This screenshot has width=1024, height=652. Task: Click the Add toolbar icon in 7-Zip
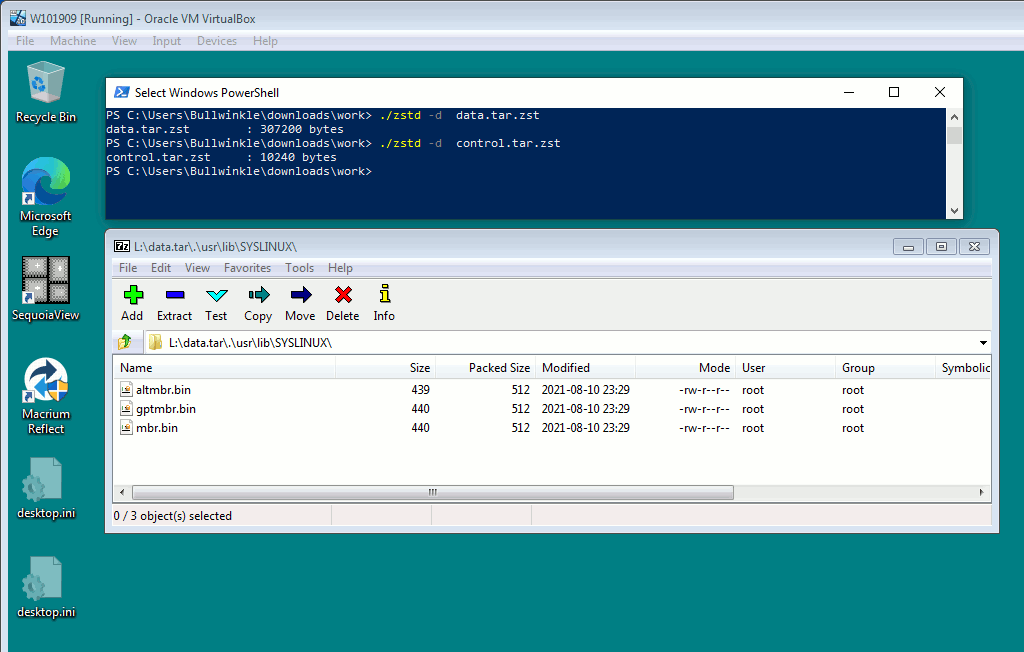133,295
